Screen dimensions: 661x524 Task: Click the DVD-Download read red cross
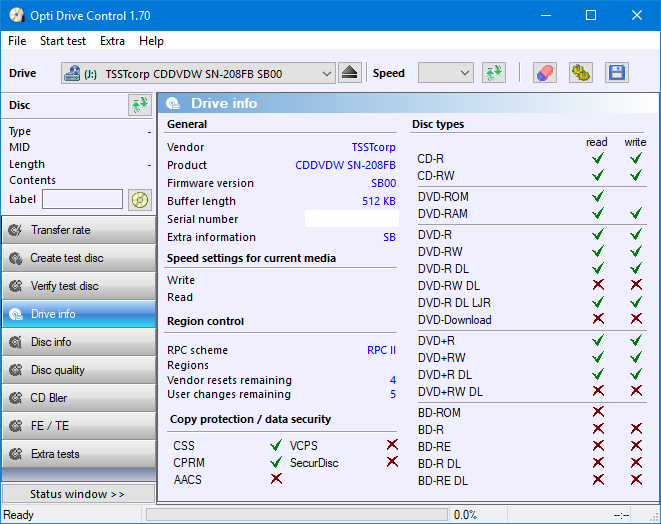598,319
